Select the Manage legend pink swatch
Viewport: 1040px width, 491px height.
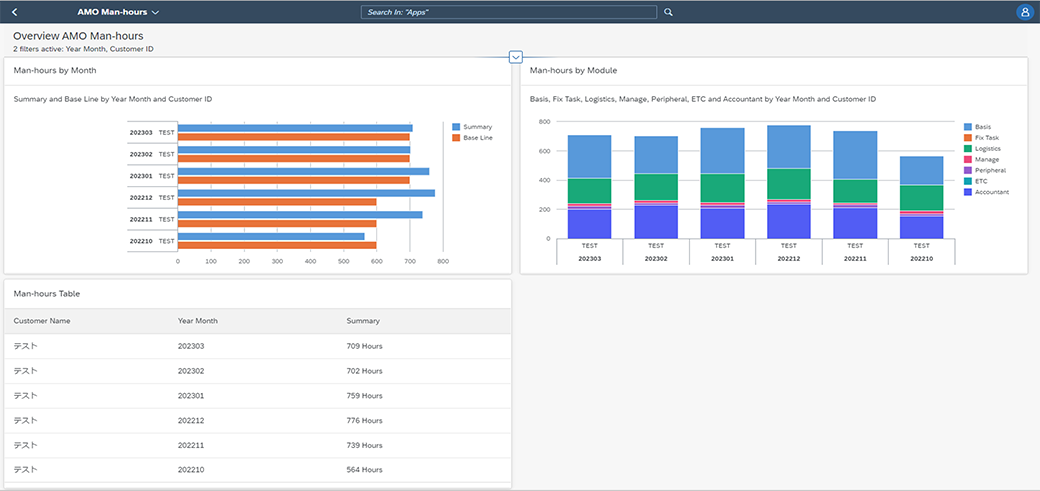coord(968,159)
